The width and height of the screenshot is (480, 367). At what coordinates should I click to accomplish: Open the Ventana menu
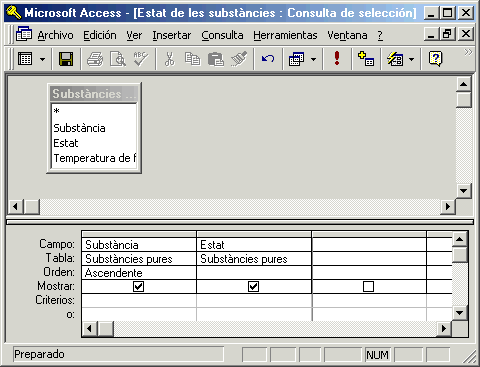point(347,35)
